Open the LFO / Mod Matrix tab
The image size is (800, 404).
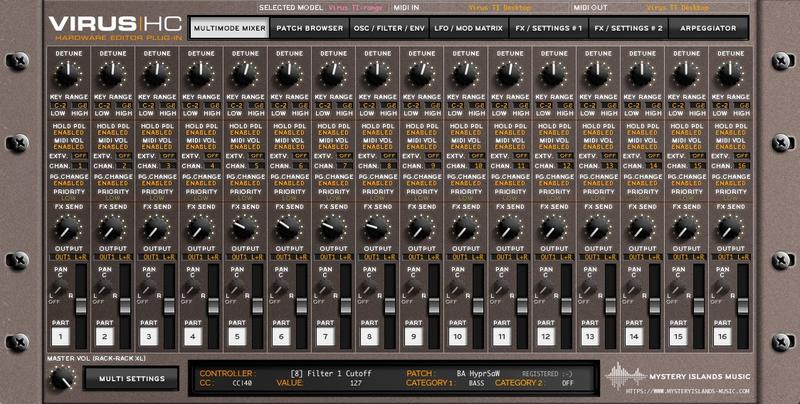pos(469,29)
